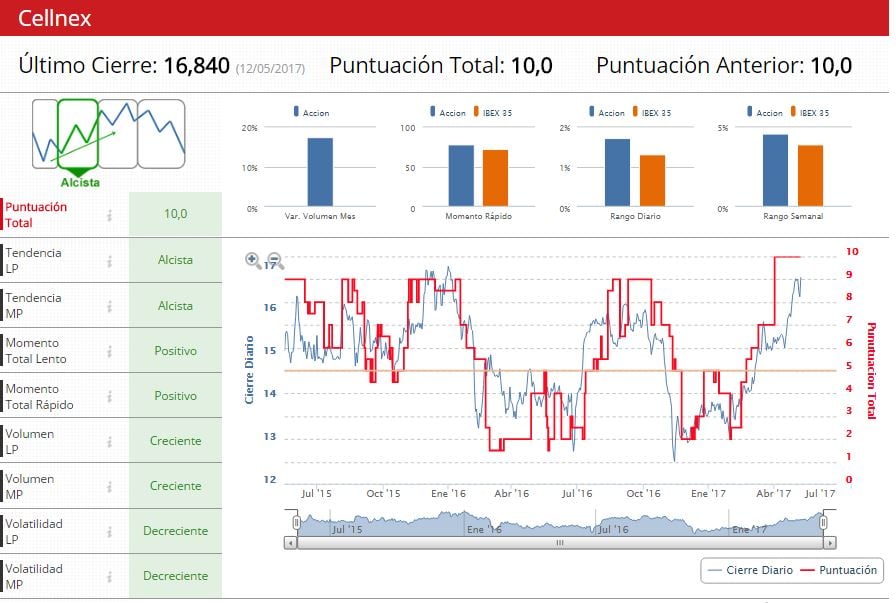
Task: Open info icon for Volatilidad MP row
Action: coord(109,577)
